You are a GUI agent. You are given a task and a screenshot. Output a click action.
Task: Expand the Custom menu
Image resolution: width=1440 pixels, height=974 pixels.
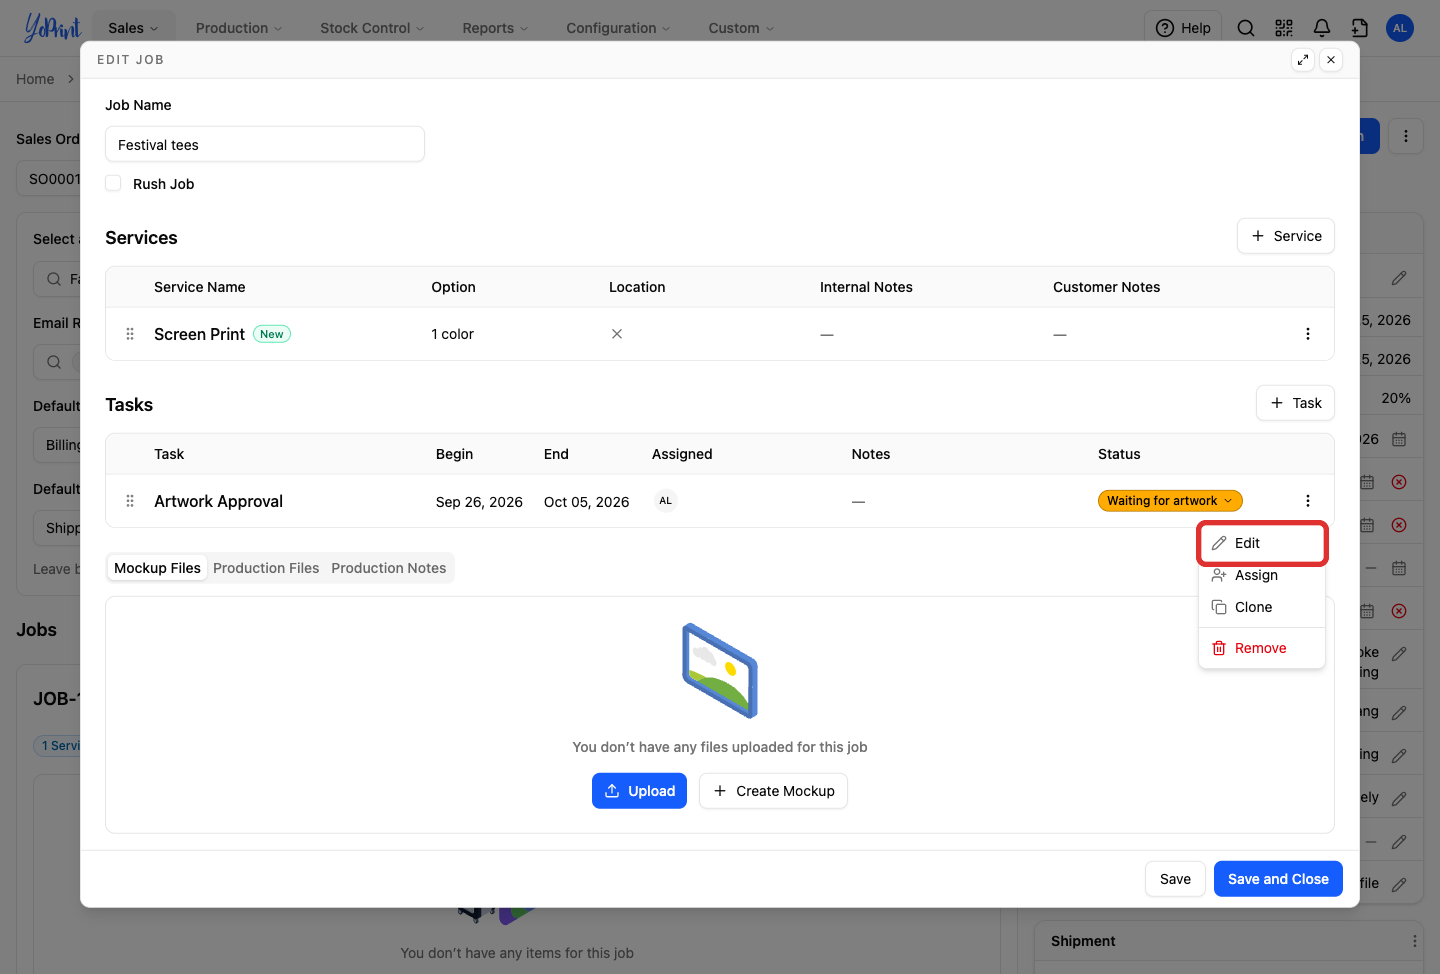click(x=741, y=28)
